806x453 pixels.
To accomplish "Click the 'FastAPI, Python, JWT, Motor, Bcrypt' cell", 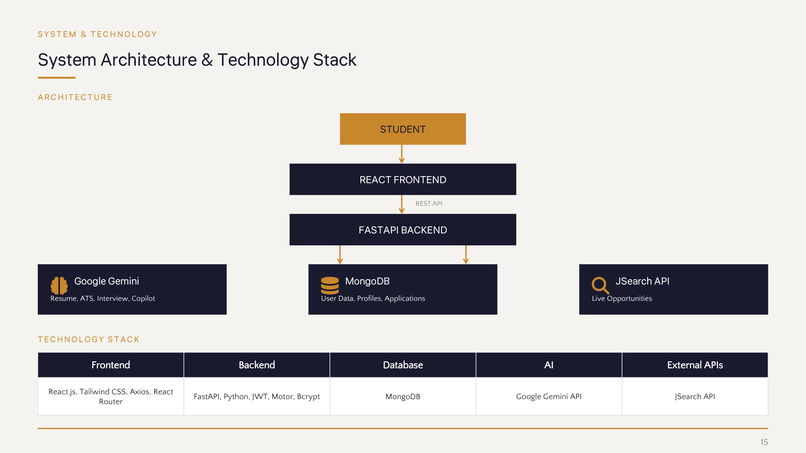I will [x=257, y=396].
